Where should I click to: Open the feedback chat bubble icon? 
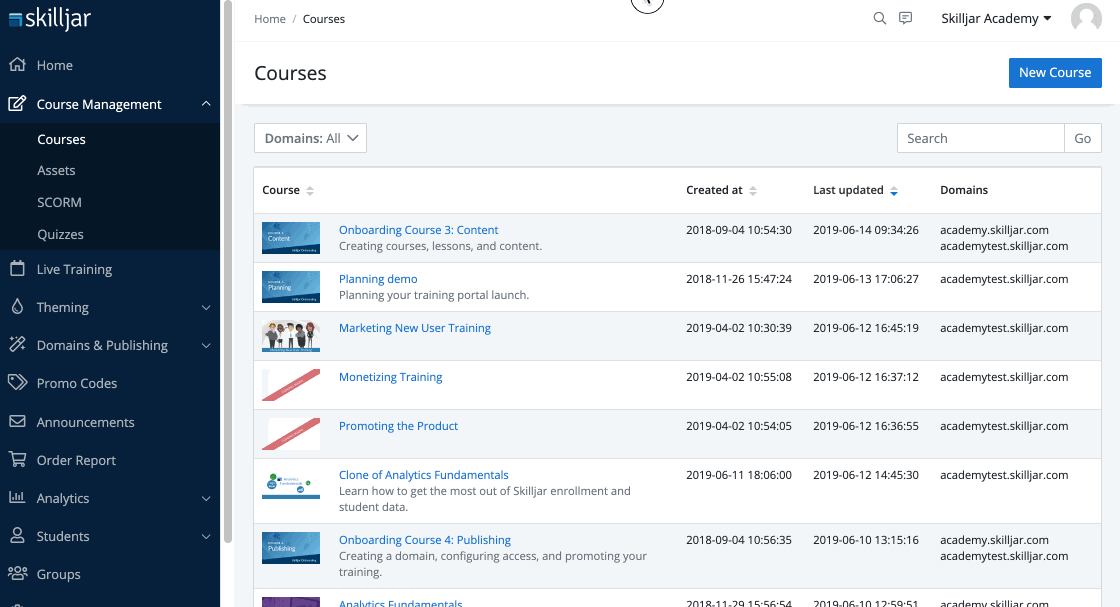(x=906, y=18)
